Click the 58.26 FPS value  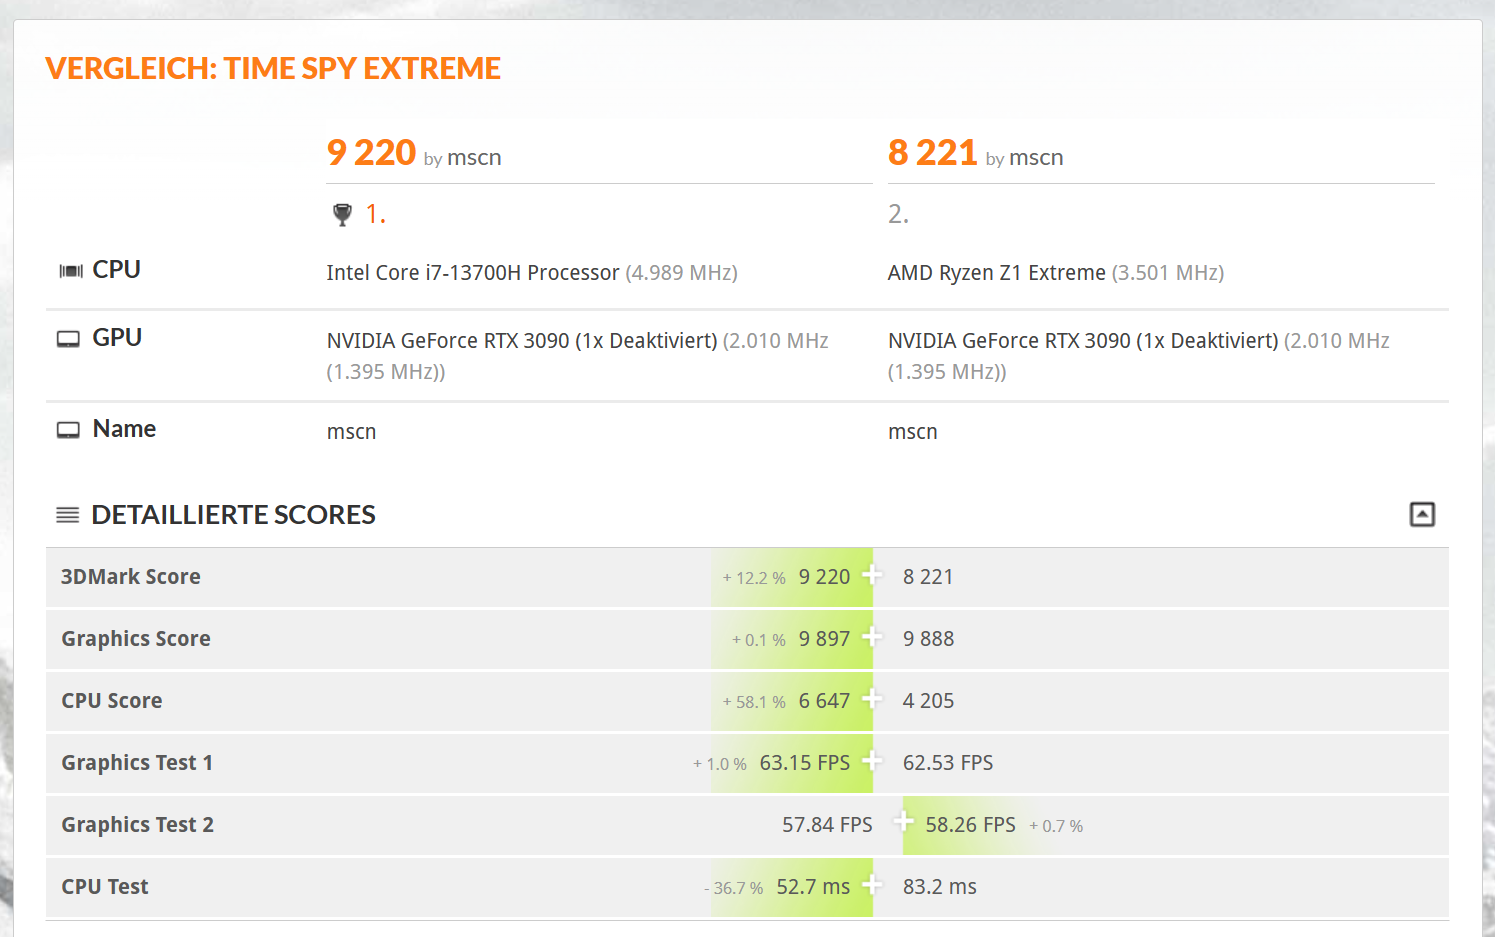coord(970,825)
